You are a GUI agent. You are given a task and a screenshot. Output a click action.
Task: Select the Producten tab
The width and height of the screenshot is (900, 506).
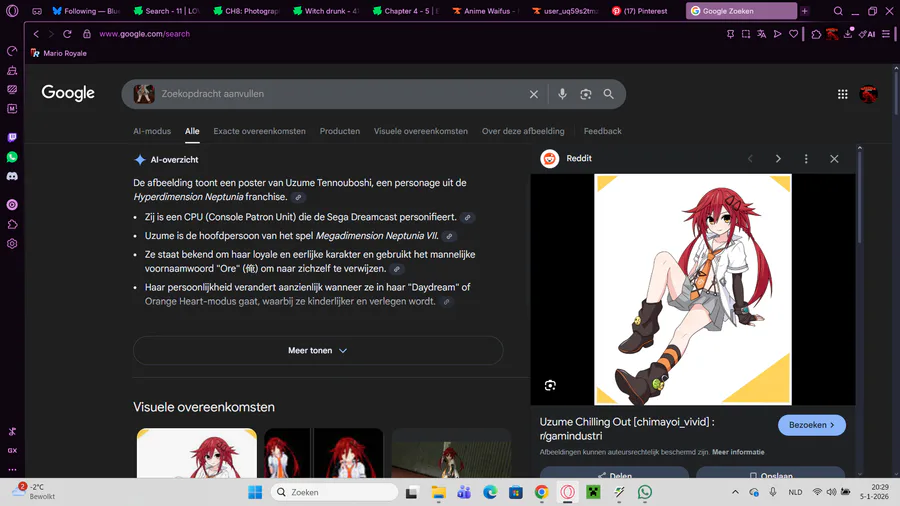pyautogui.click(x=340, y=131)
